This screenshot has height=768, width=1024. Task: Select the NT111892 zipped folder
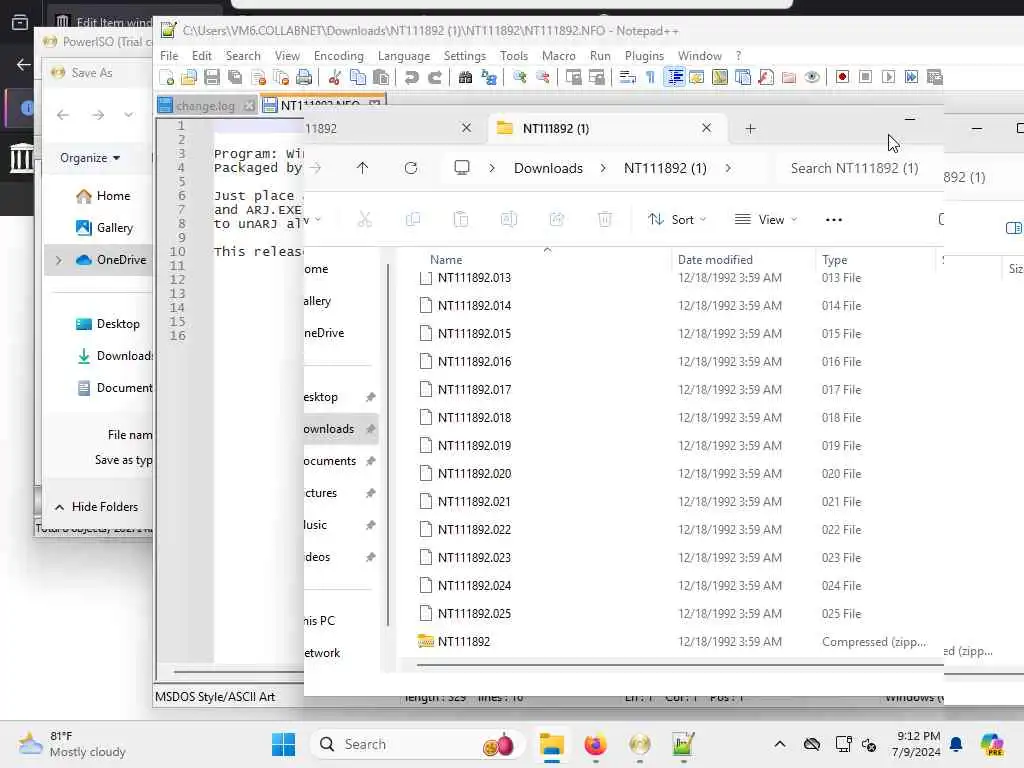pyautogui.click(x=463, y=642)
